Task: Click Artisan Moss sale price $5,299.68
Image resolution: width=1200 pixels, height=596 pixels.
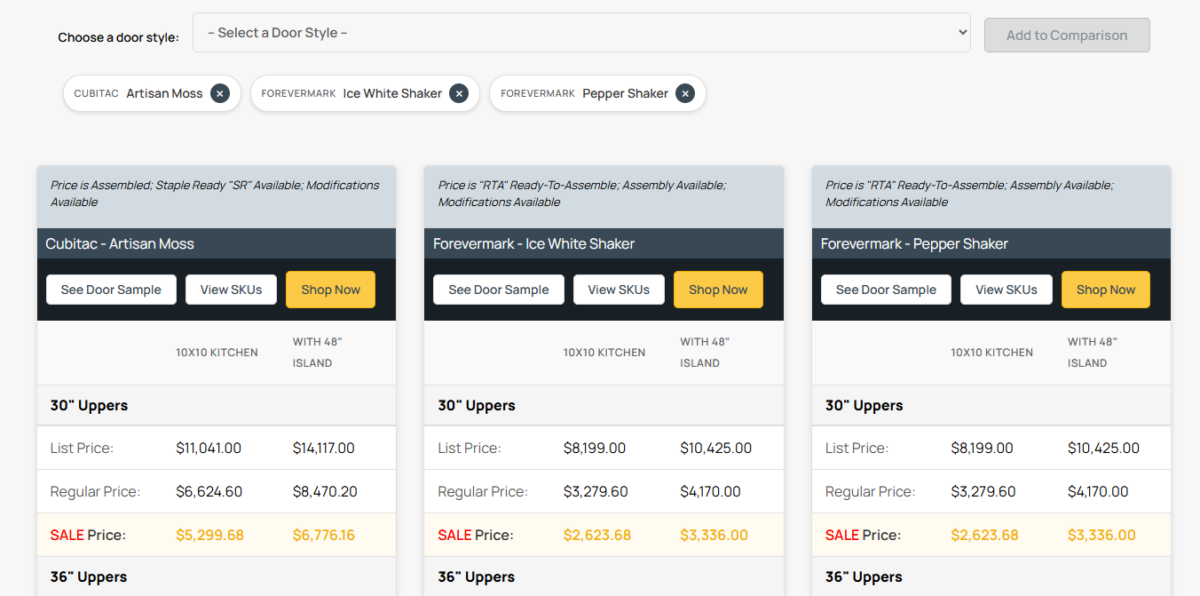Action: pyautogui.click(x=210, y=535)
